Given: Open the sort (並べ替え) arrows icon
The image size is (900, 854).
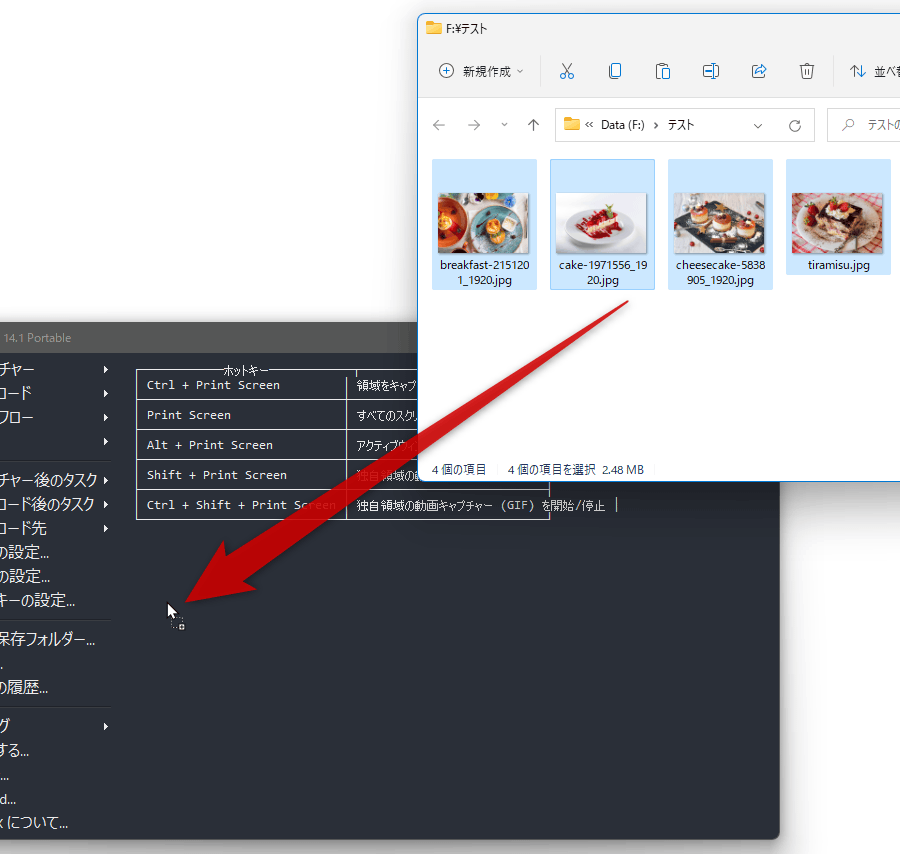Looking at the screenshot, I should click(858, 71).
